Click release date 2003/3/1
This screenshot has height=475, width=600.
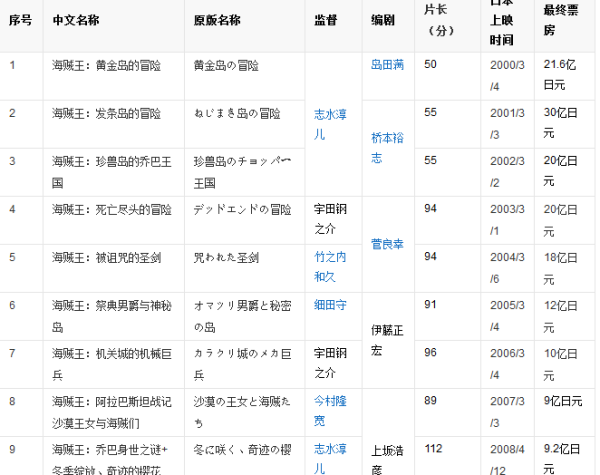[x=507, y=220]
